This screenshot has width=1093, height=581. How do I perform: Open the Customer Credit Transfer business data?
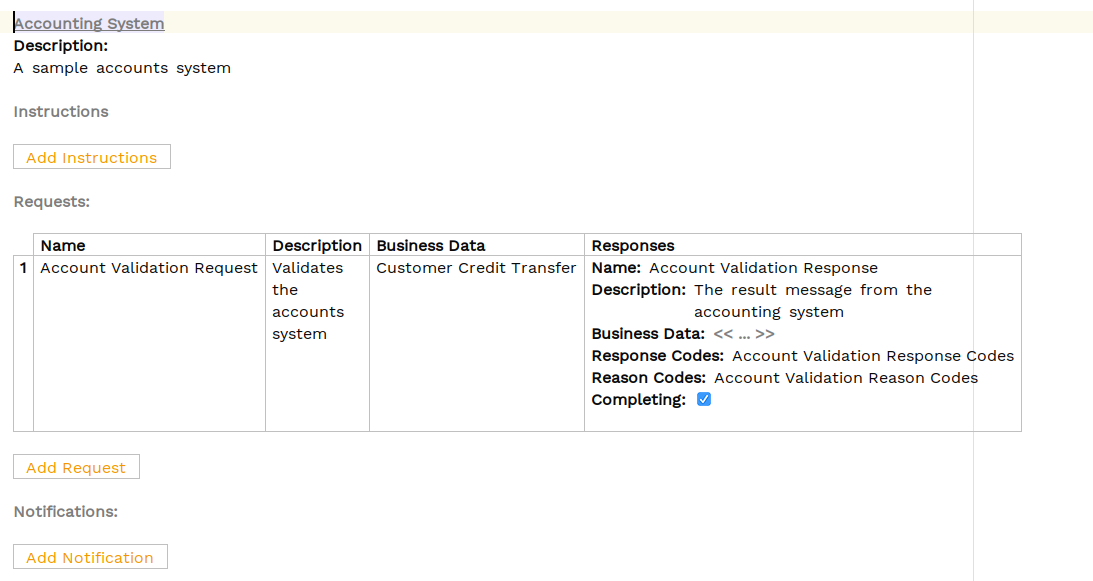pos(476,268)
